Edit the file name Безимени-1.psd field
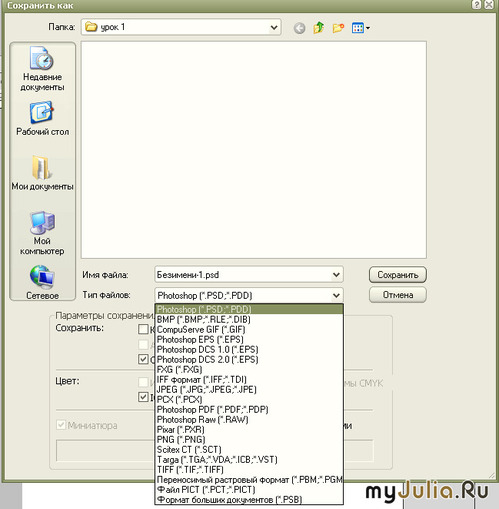Viewport: 499px width, 509px height. tap(249, 275)
